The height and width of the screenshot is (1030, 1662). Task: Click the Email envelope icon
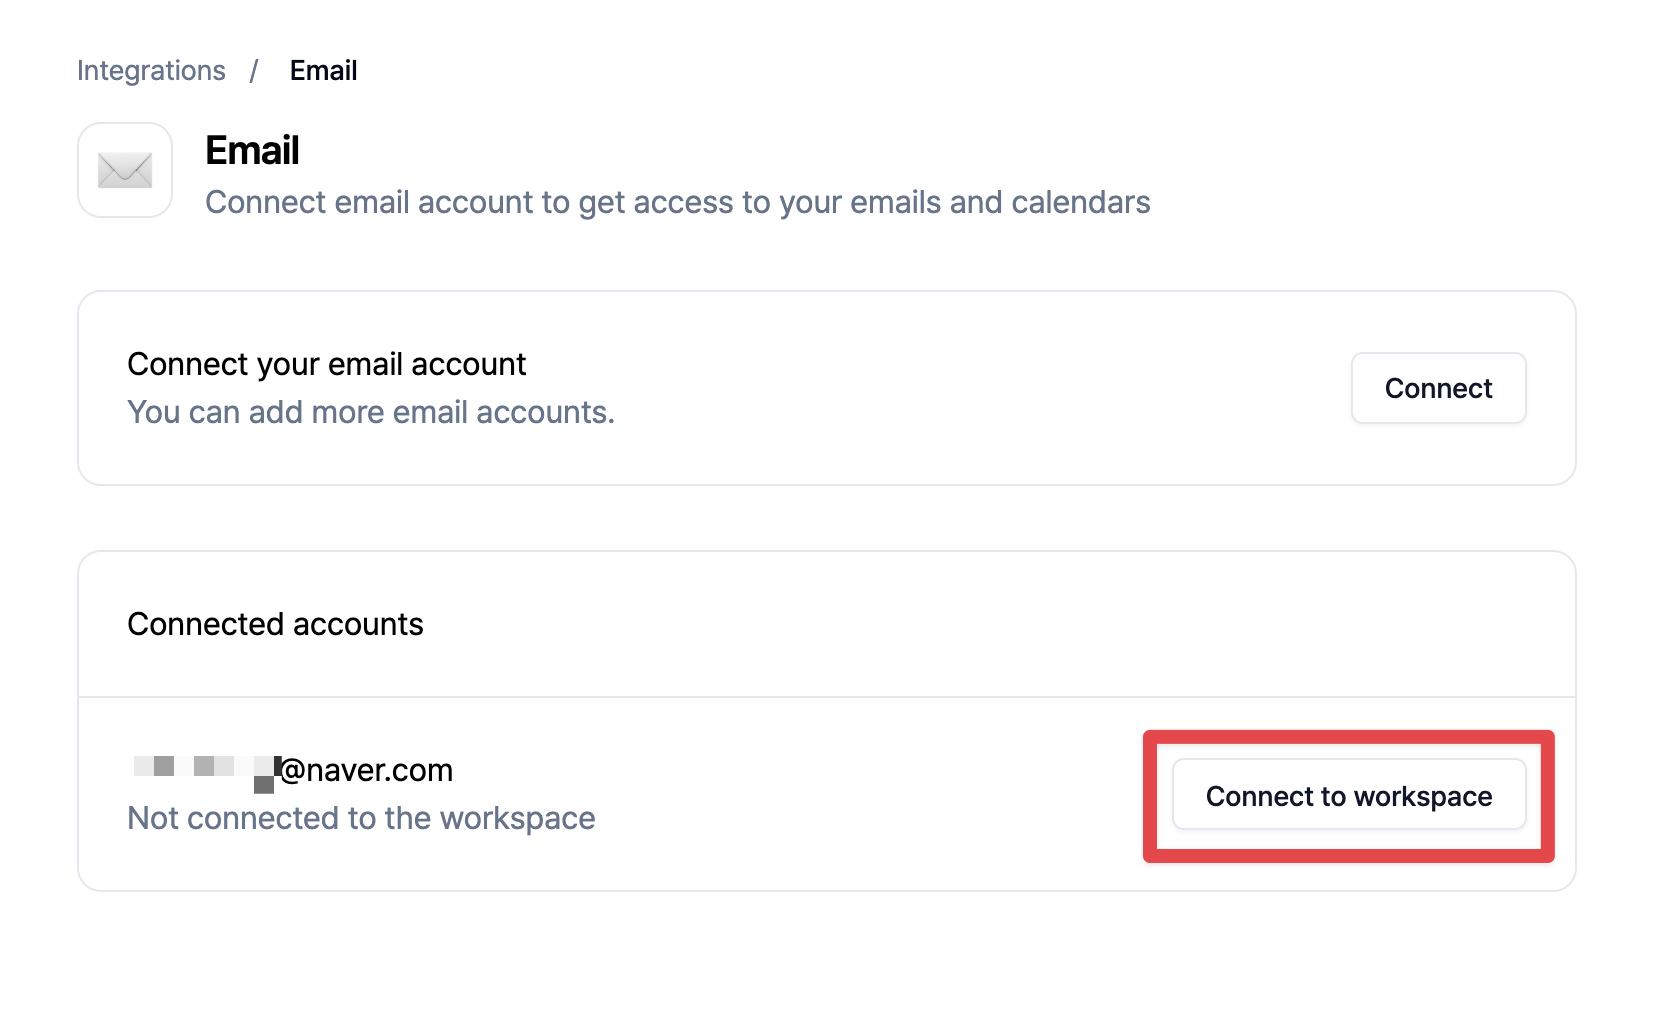pyautogui.click(x=125, y=170)
